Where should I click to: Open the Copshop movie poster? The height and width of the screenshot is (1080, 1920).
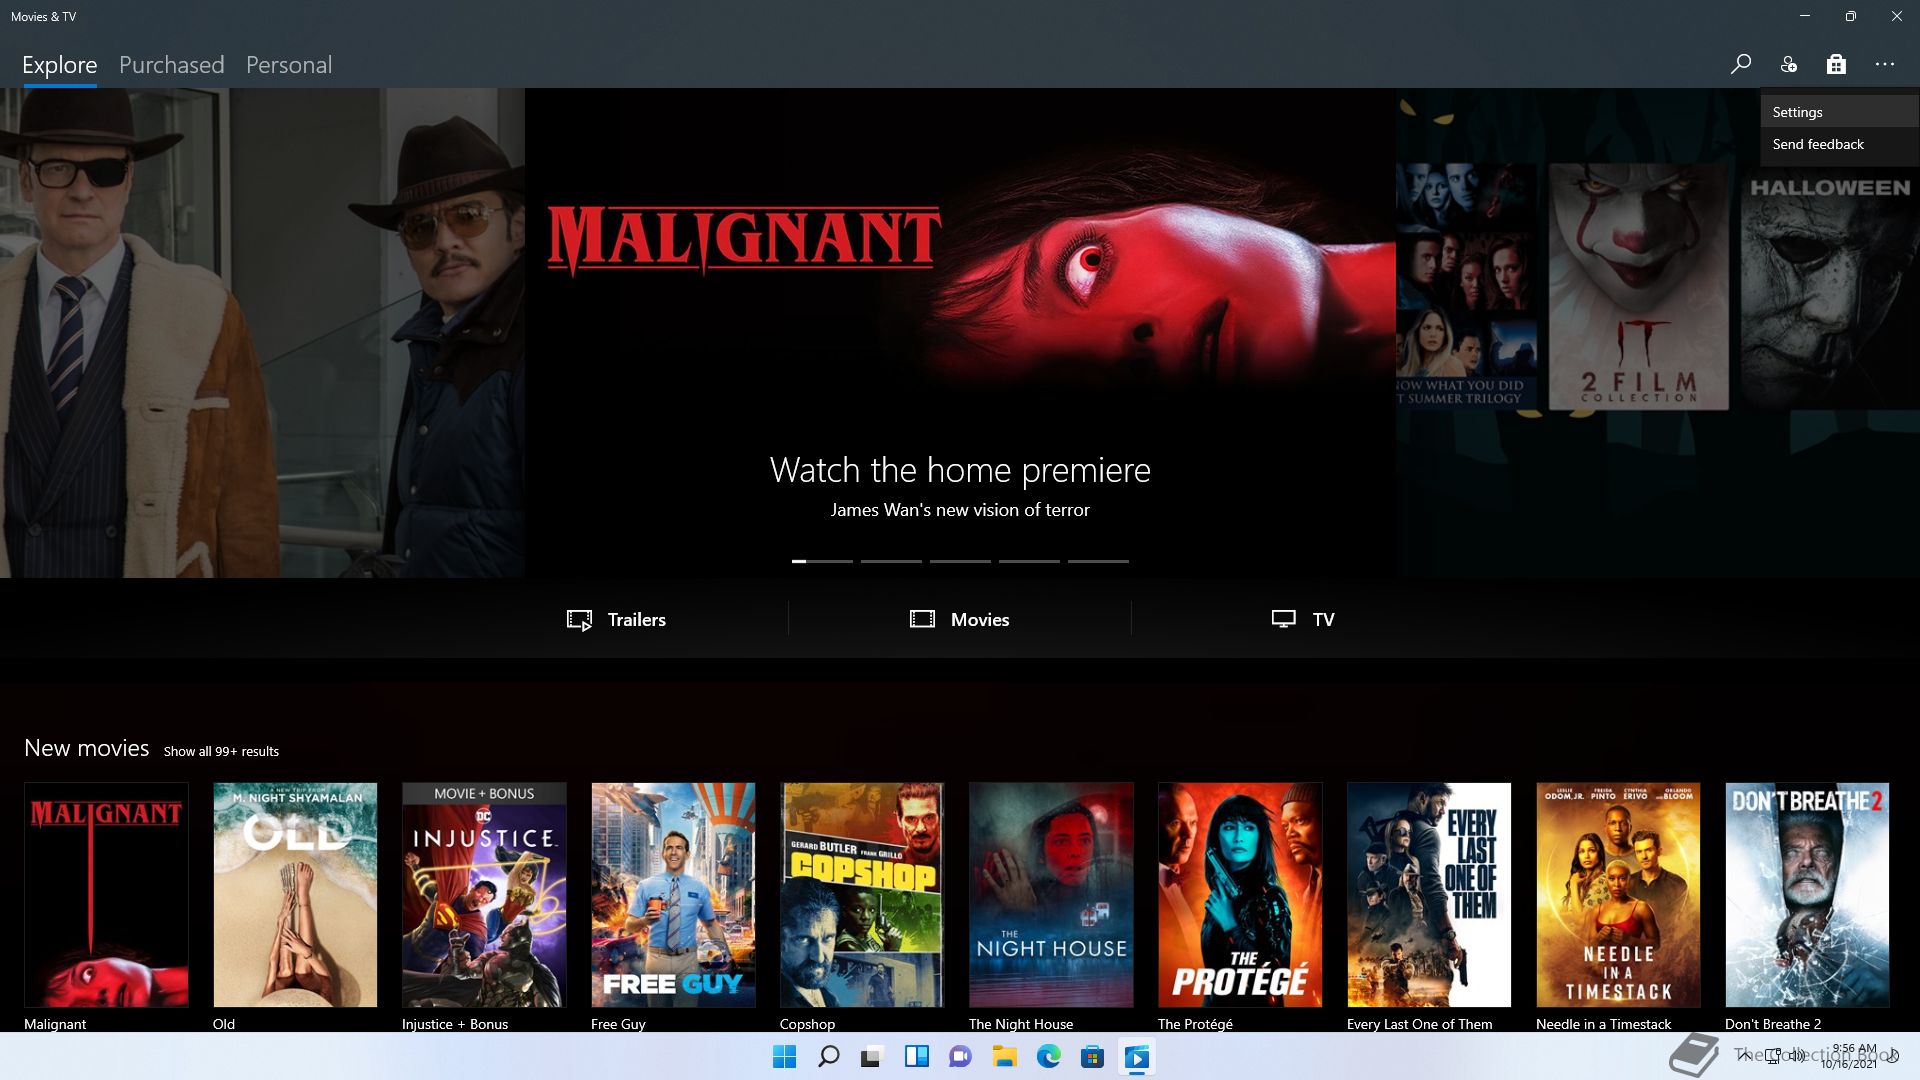[862, 895]
